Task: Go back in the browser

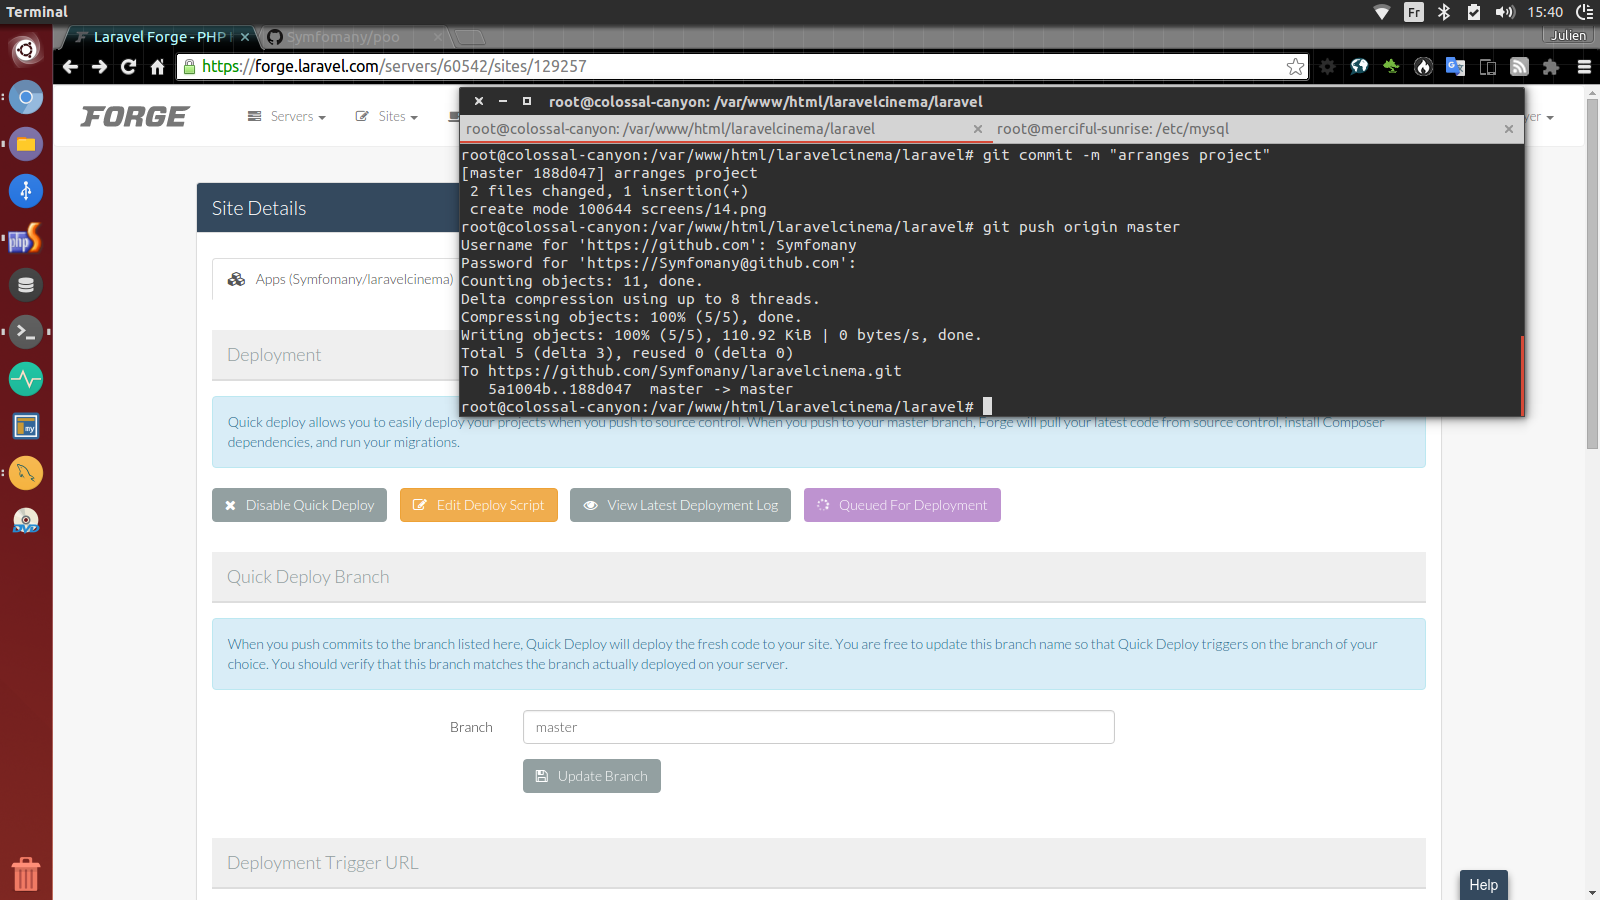Action: coord(70,67)
